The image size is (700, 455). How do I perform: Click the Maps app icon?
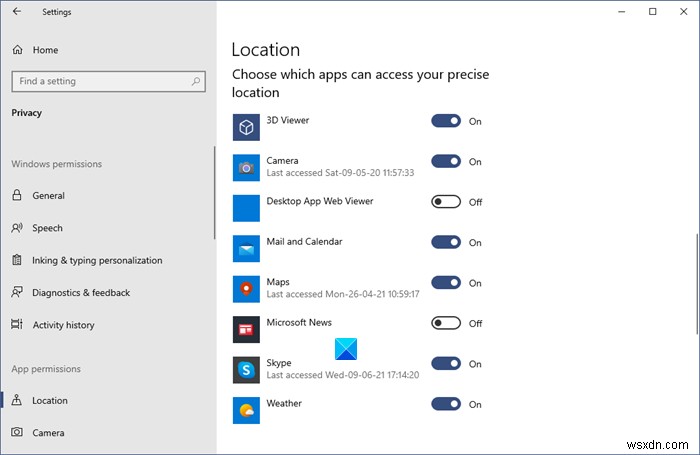point(246,289)
